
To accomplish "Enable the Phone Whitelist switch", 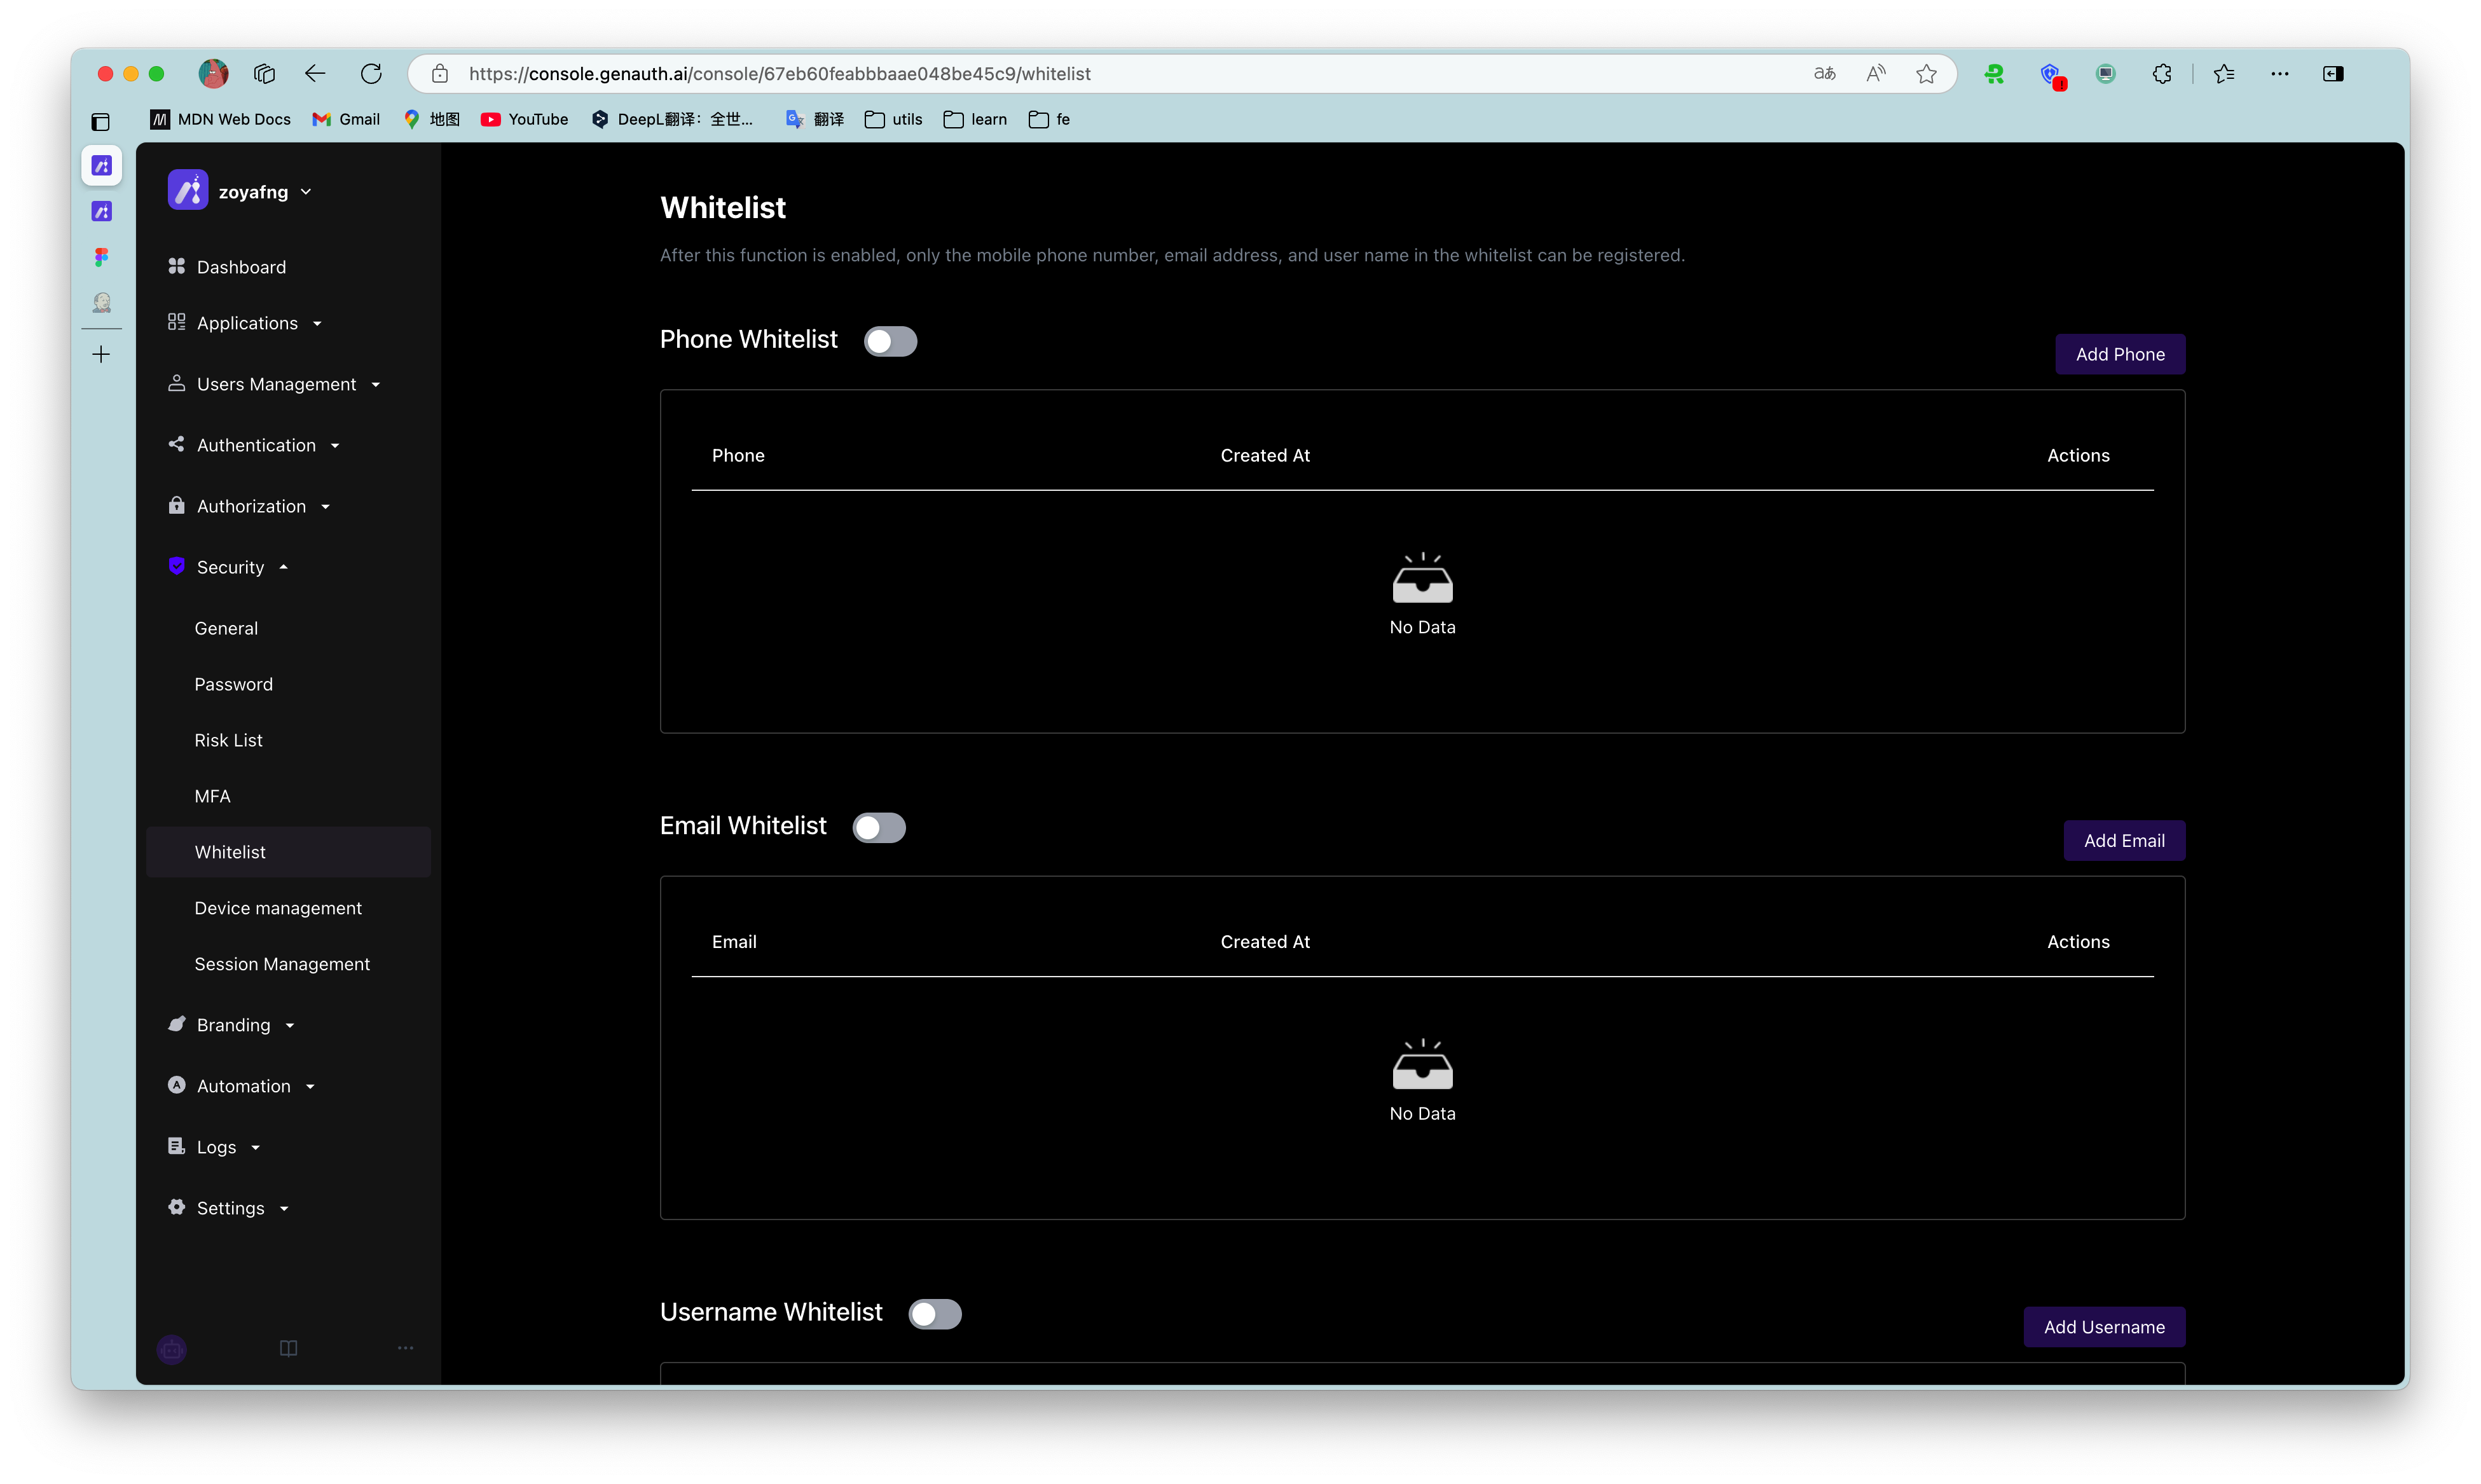I will coord(890,341).
